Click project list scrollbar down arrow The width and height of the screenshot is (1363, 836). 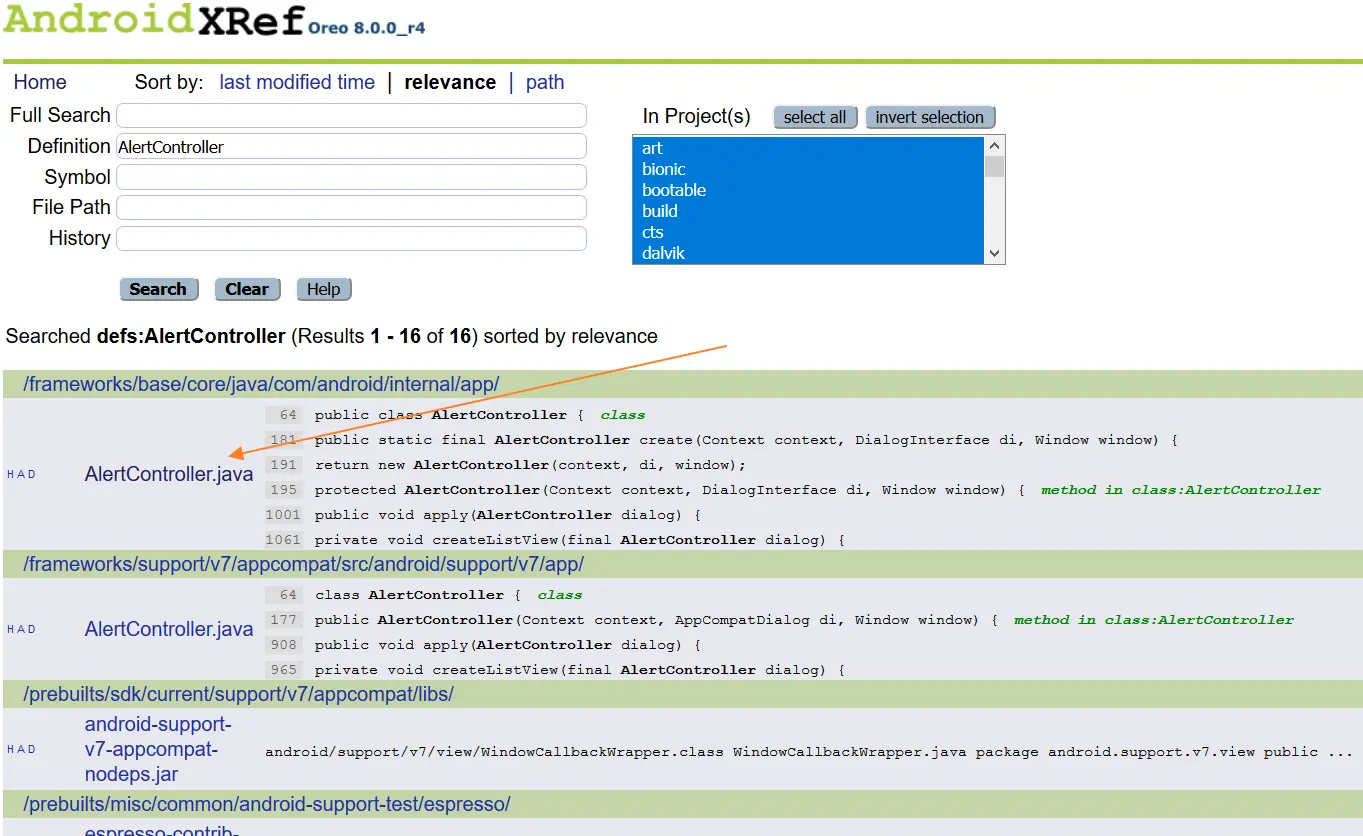(x=994, y=254)
